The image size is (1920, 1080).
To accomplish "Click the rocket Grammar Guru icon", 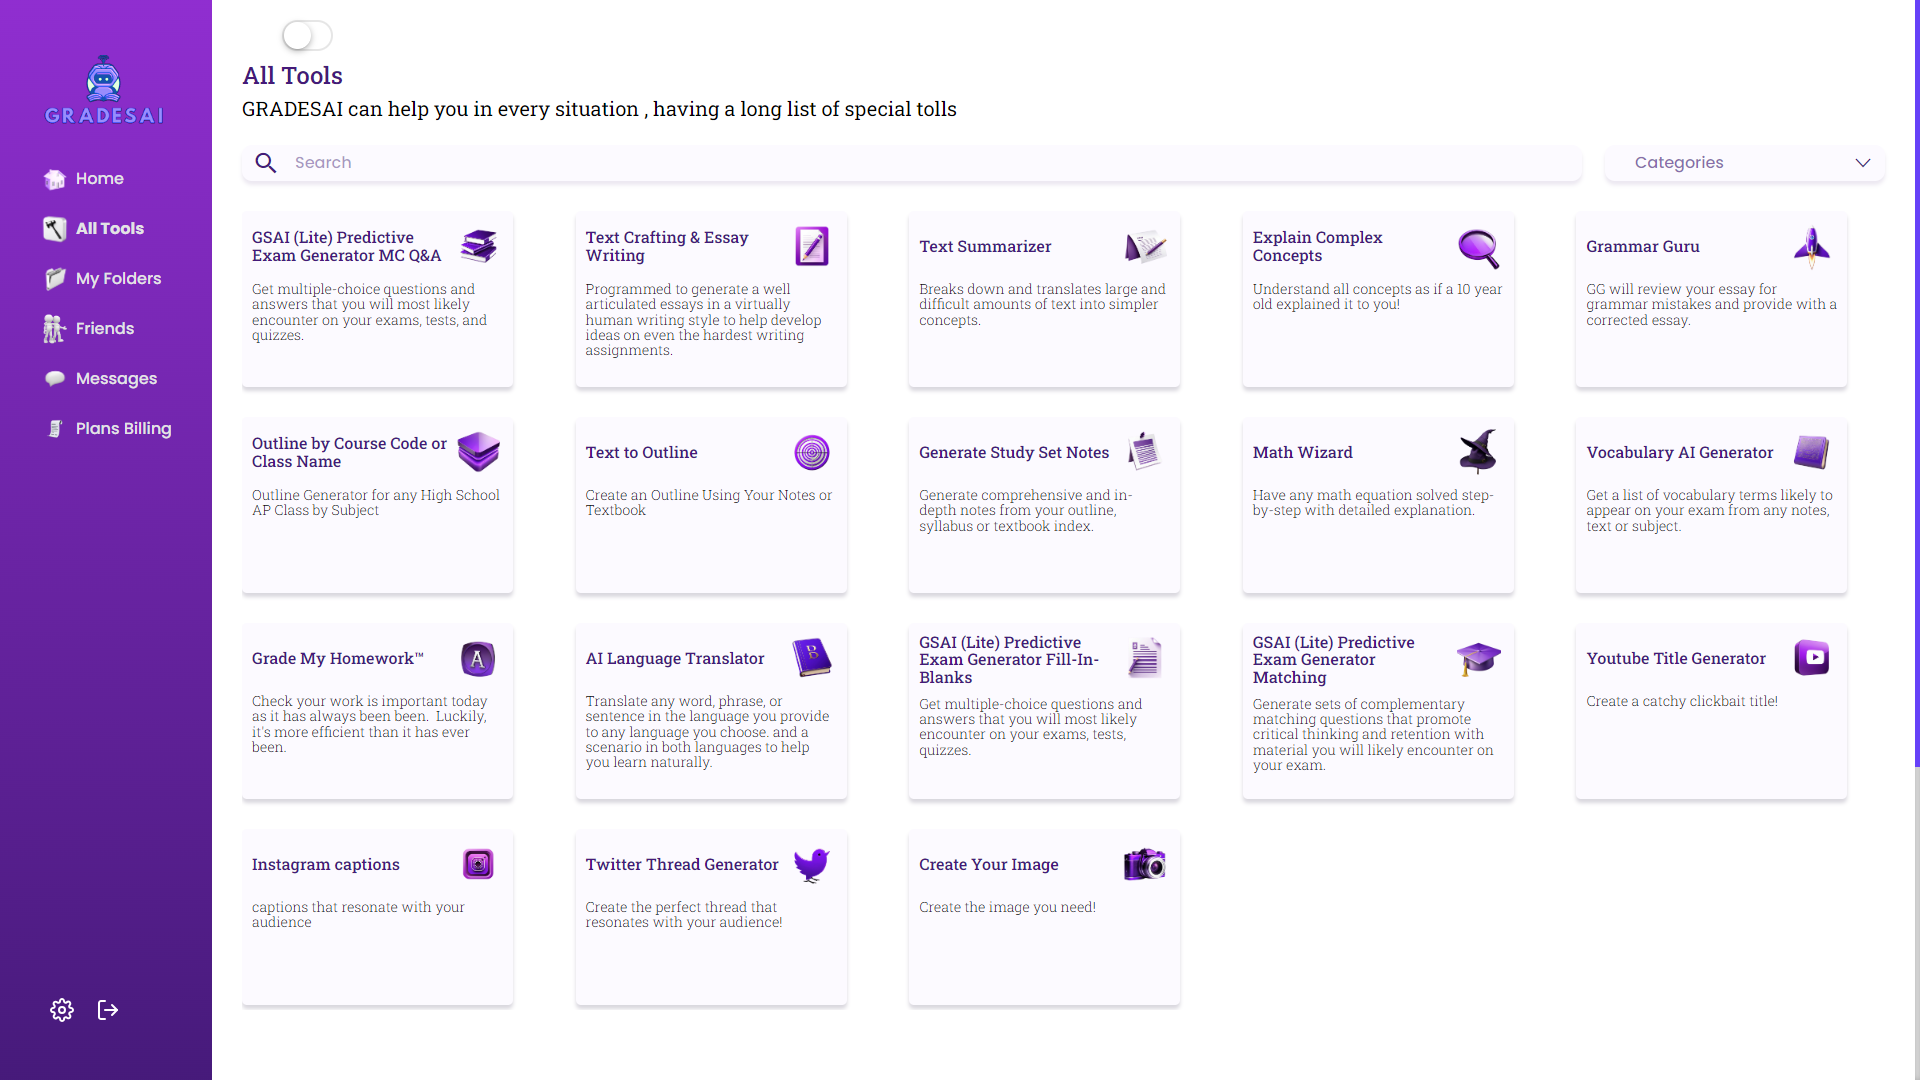I will (1811, 247).
